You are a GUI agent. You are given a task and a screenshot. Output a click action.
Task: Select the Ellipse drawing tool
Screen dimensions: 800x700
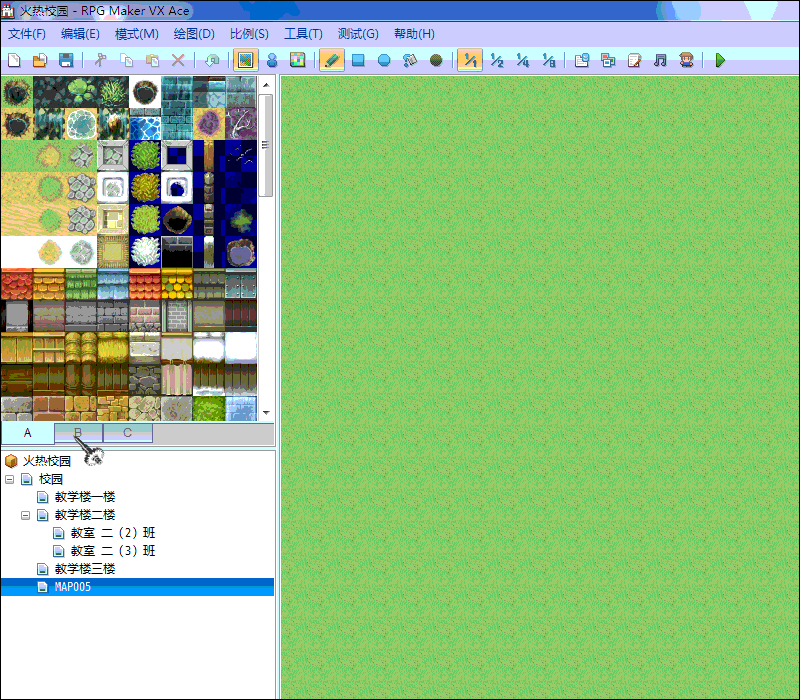(384, 60)
